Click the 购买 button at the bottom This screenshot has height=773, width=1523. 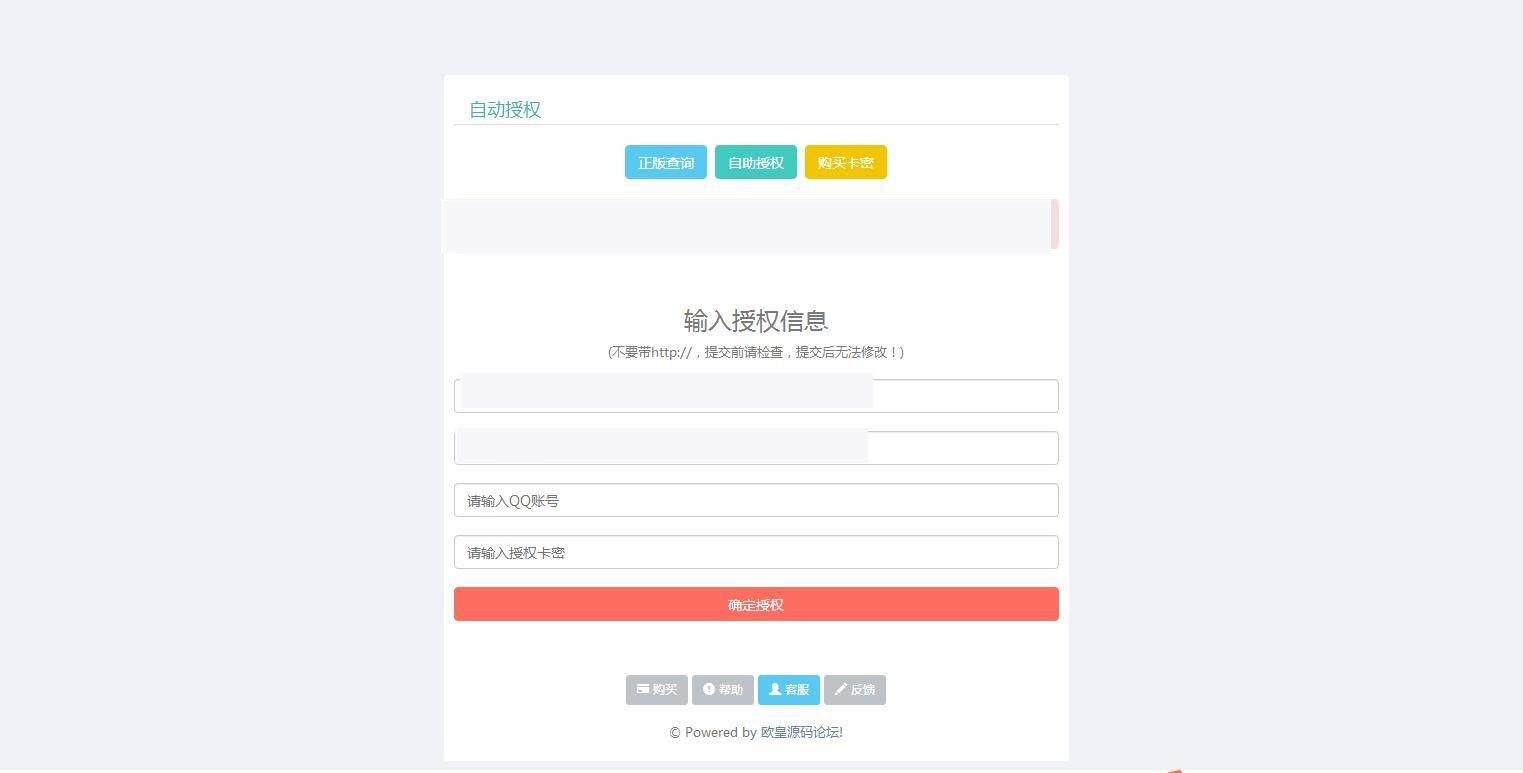(656, 689)
